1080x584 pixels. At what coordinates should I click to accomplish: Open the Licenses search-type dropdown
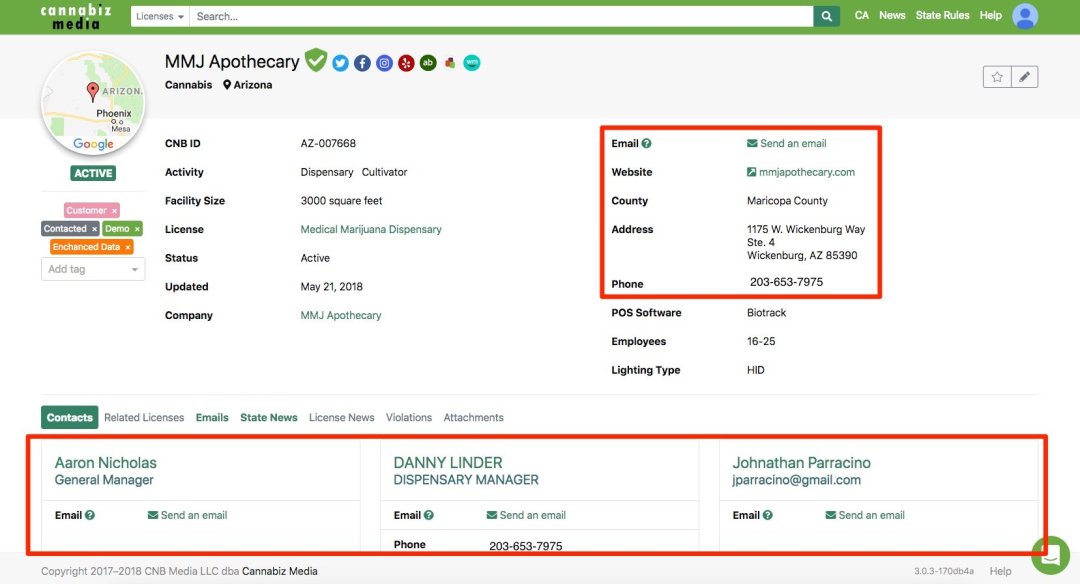tap(160, 17)
